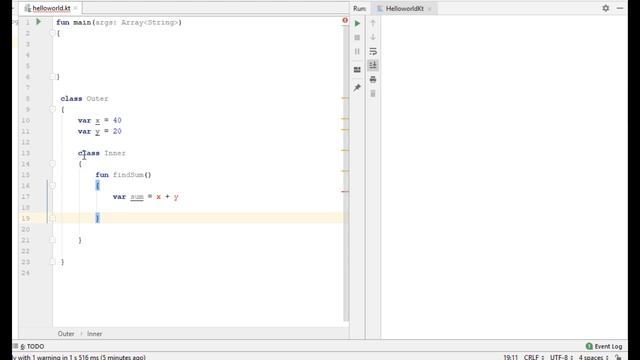This screenshot has height=360, width=640.
Task: Collapse findSum function body fold marker
Action: [x=52, y=186]
